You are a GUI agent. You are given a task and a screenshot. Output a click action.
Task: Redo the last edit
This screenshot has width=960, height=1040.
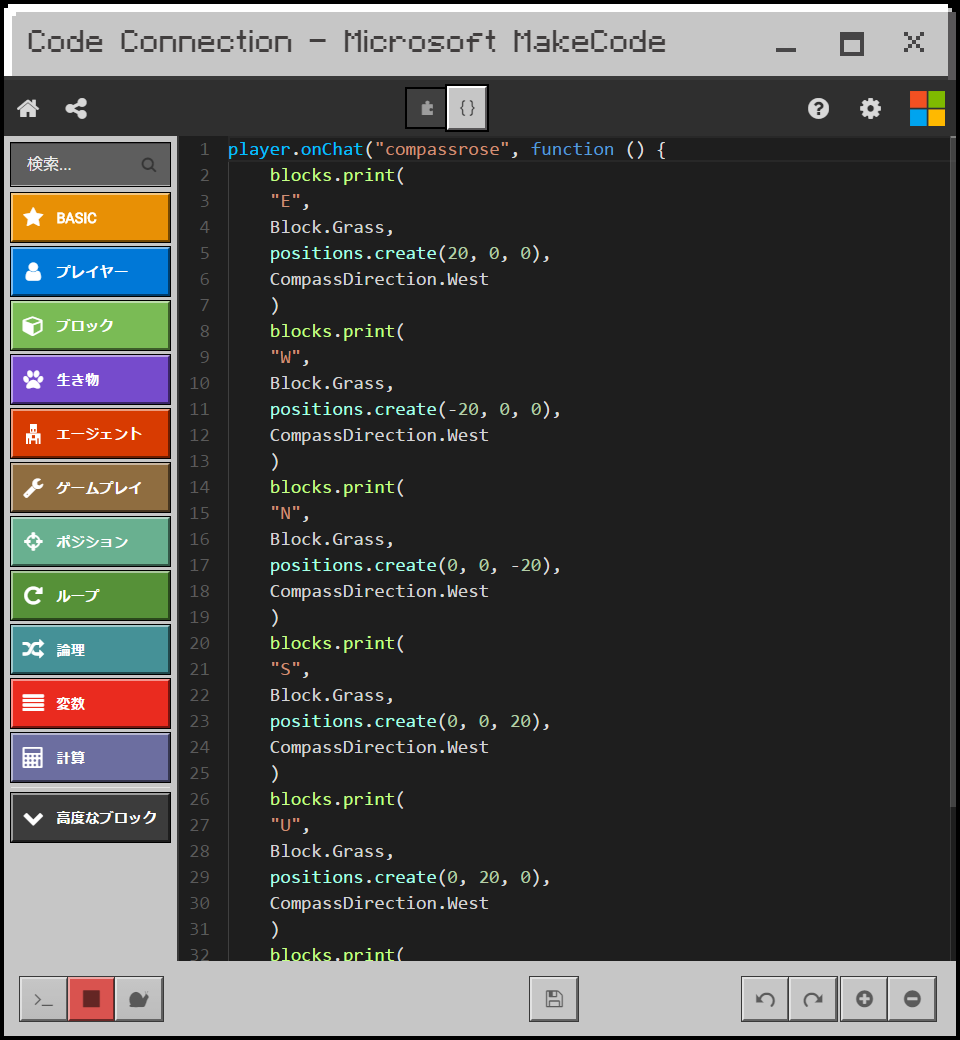[813, 999]
